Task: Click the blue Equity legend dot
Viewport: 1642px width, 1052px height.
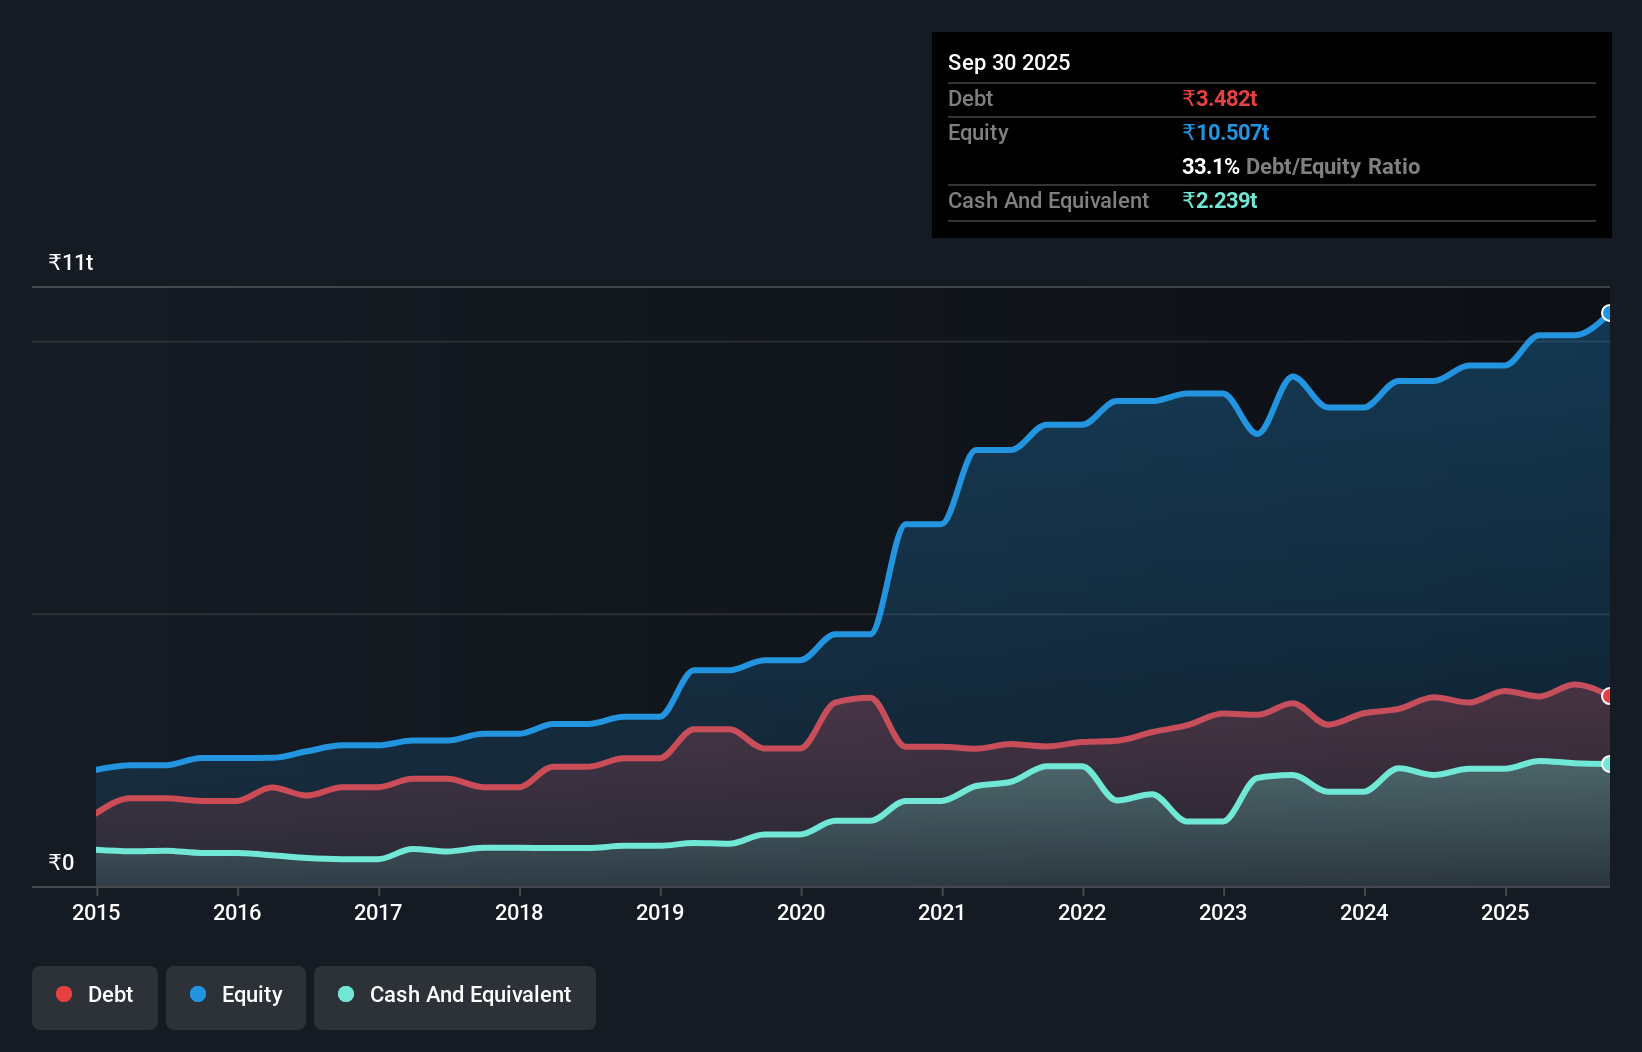Action: click(x=198, y=994)
